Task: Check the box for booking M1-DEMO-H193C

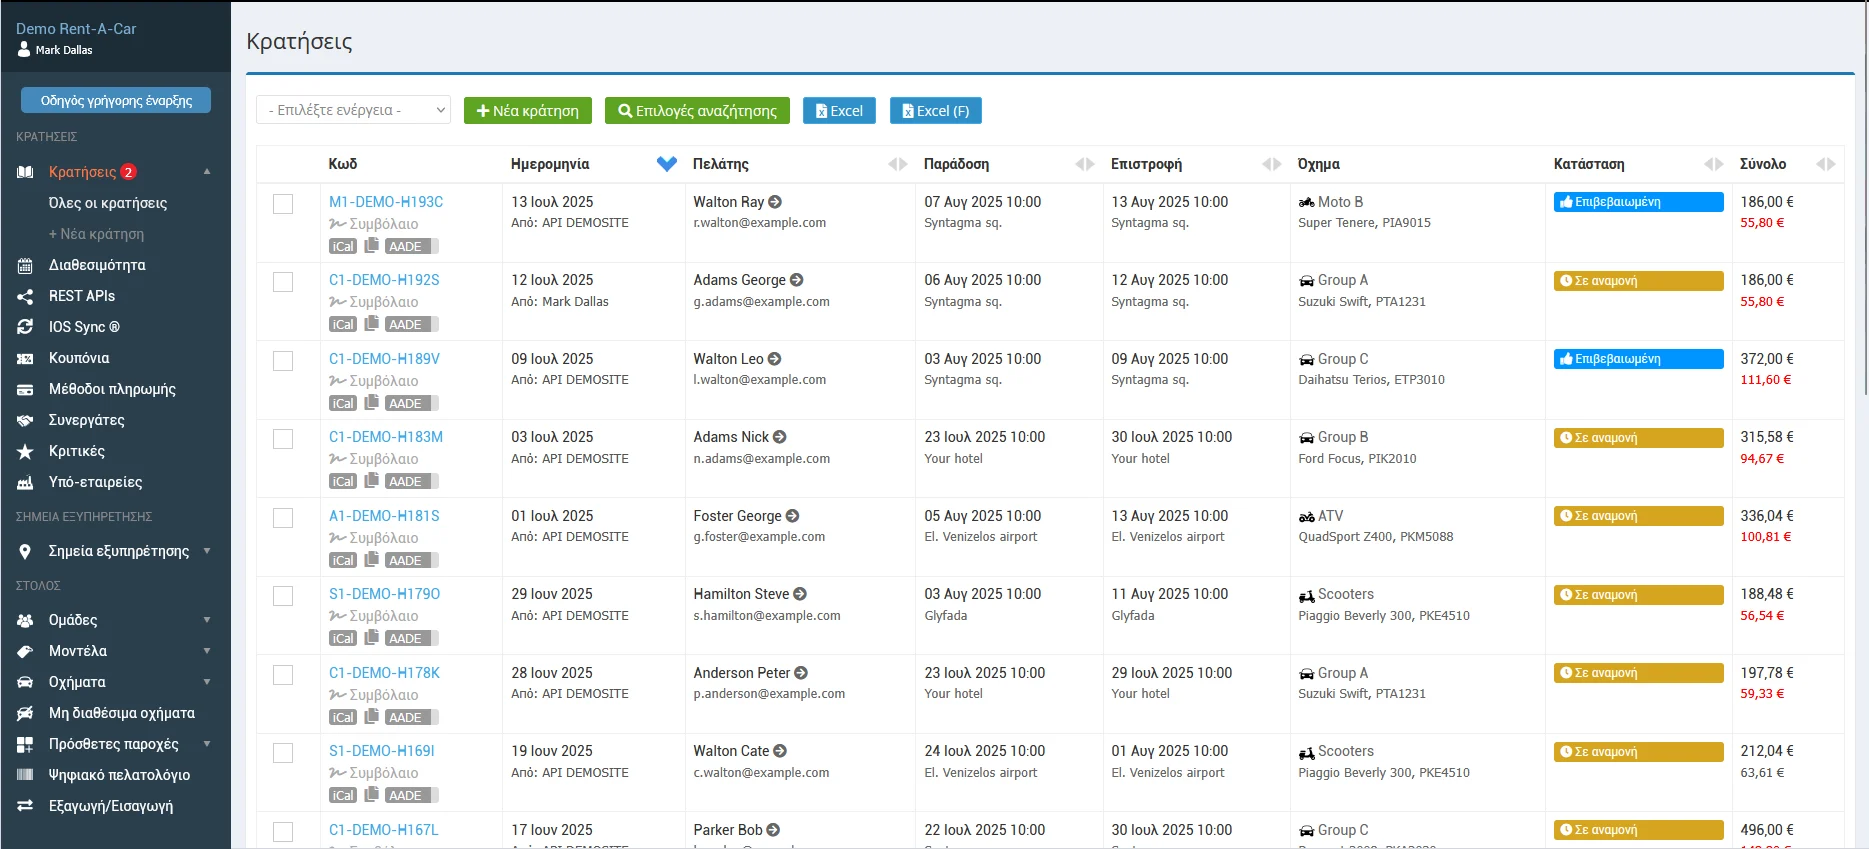Action: (x=283, y=204)
